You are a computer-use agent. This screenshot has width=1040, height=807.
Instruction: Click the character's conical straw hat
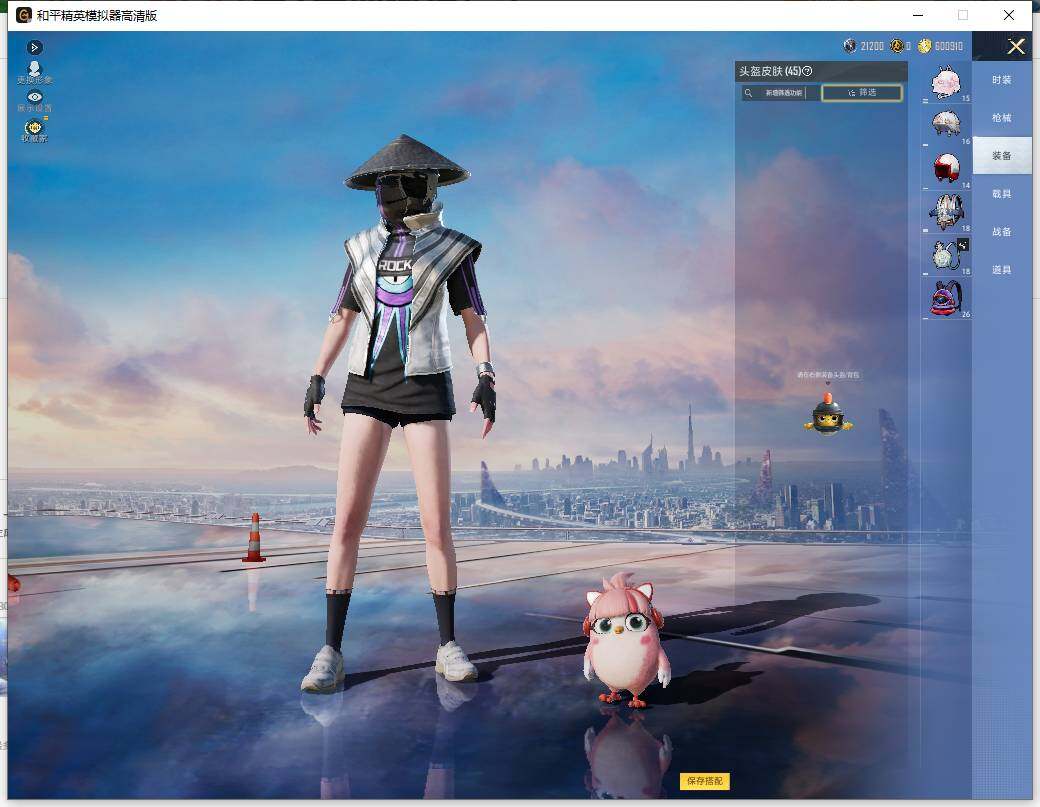click(407, 162)
